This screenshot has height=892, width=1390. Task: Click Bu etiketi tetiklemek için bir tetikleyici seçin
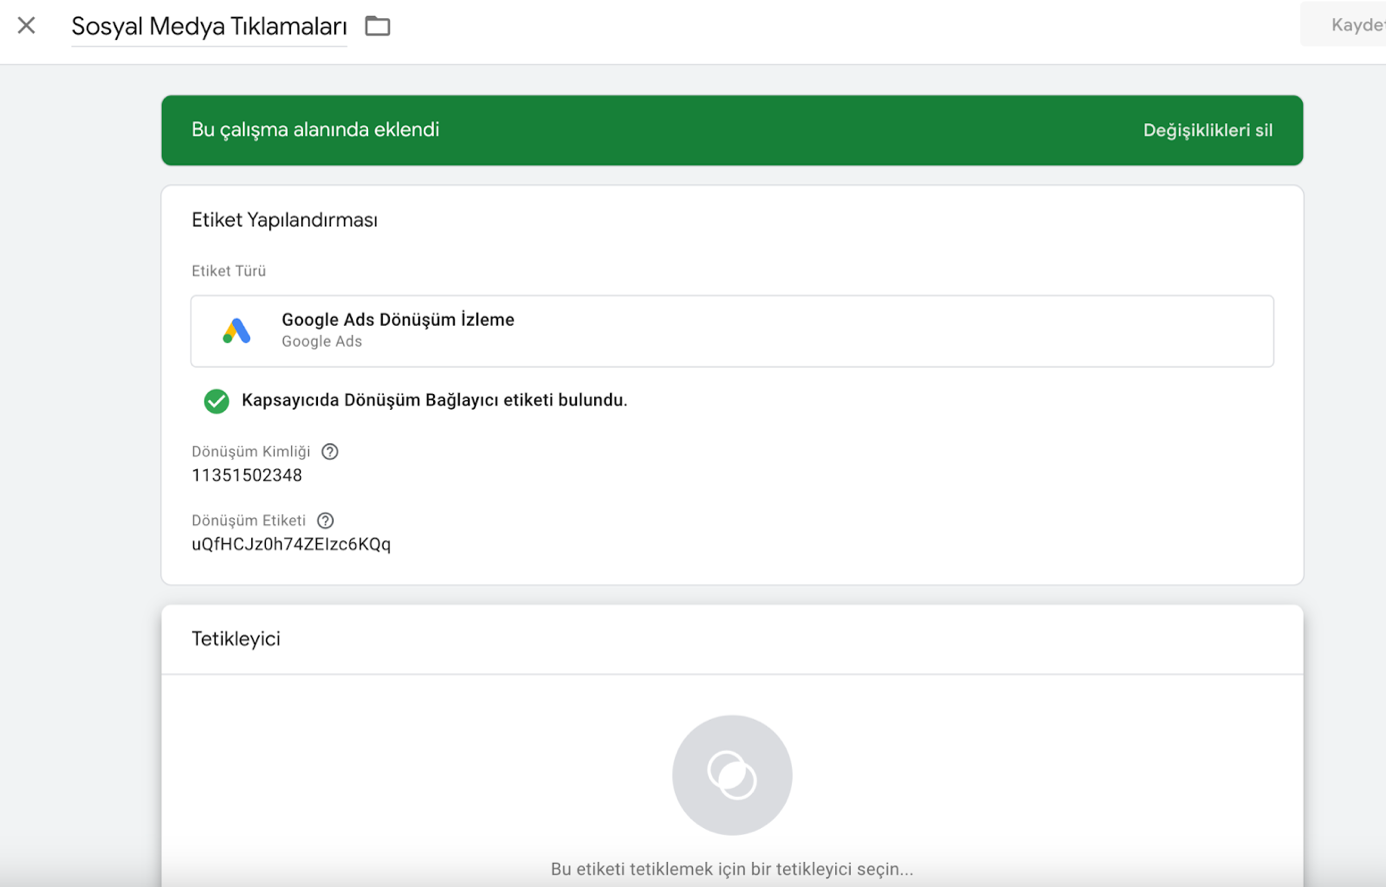coord(732,869)
